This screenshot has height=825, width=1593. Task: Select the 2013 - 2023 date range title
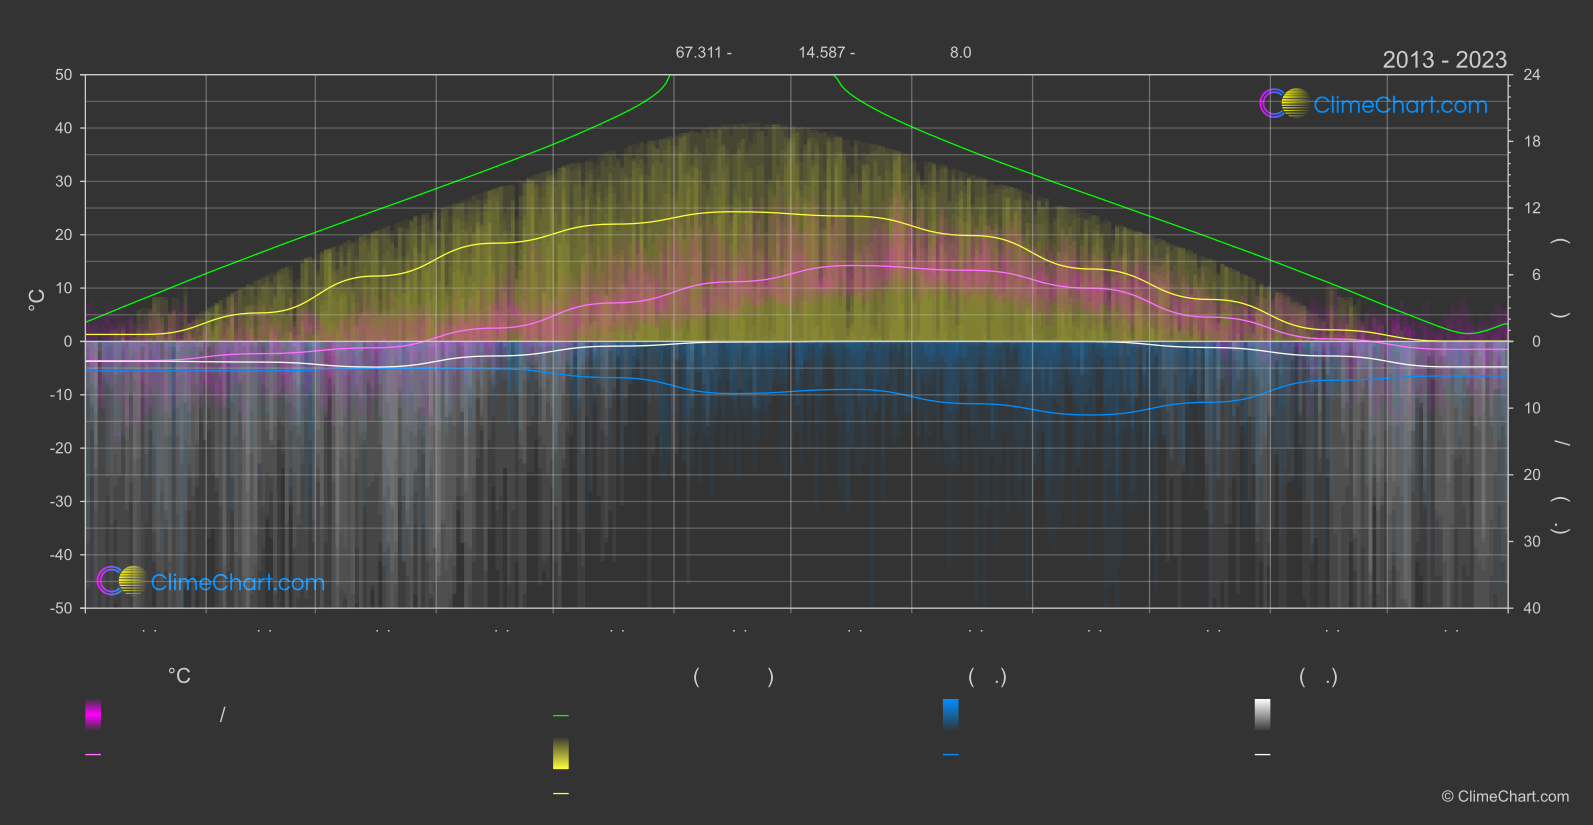[1444, 60]
